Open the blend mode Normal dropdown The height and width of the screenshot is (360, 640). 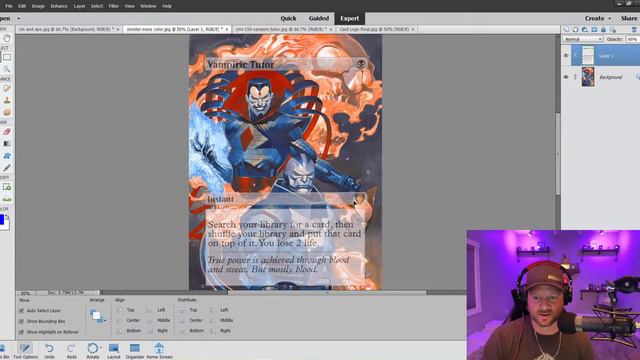(583, 39)
